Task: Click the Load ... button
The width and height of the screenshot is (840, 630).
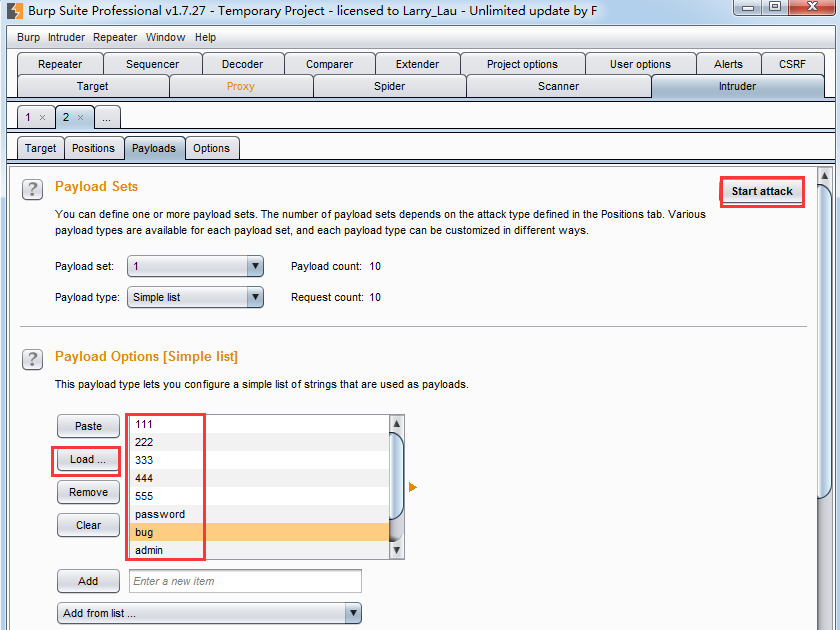Action: [88, 460]
